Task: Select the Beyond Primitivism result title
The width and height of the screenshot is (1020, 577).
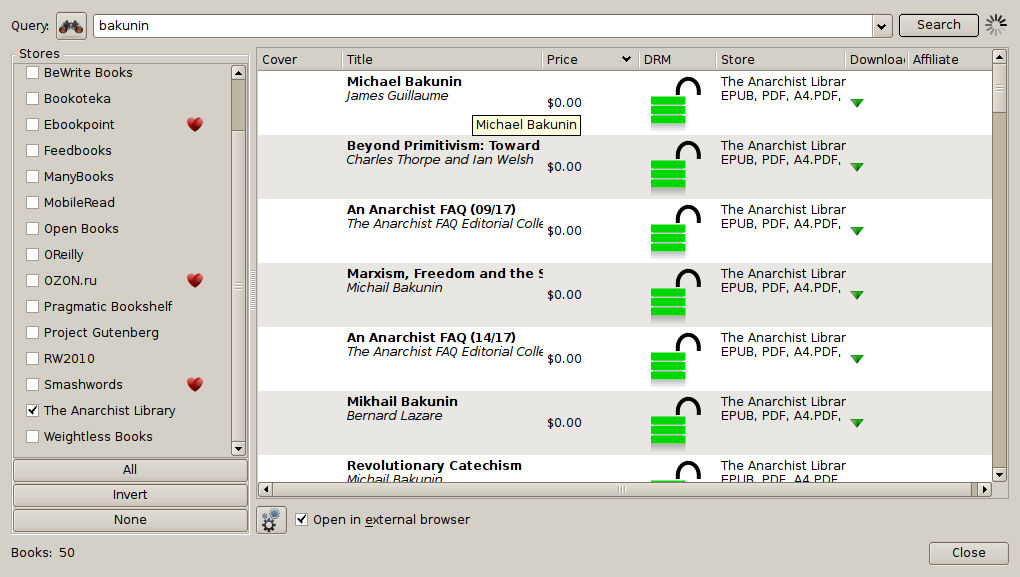Action: pyautogui.click(x=443, y=146)
